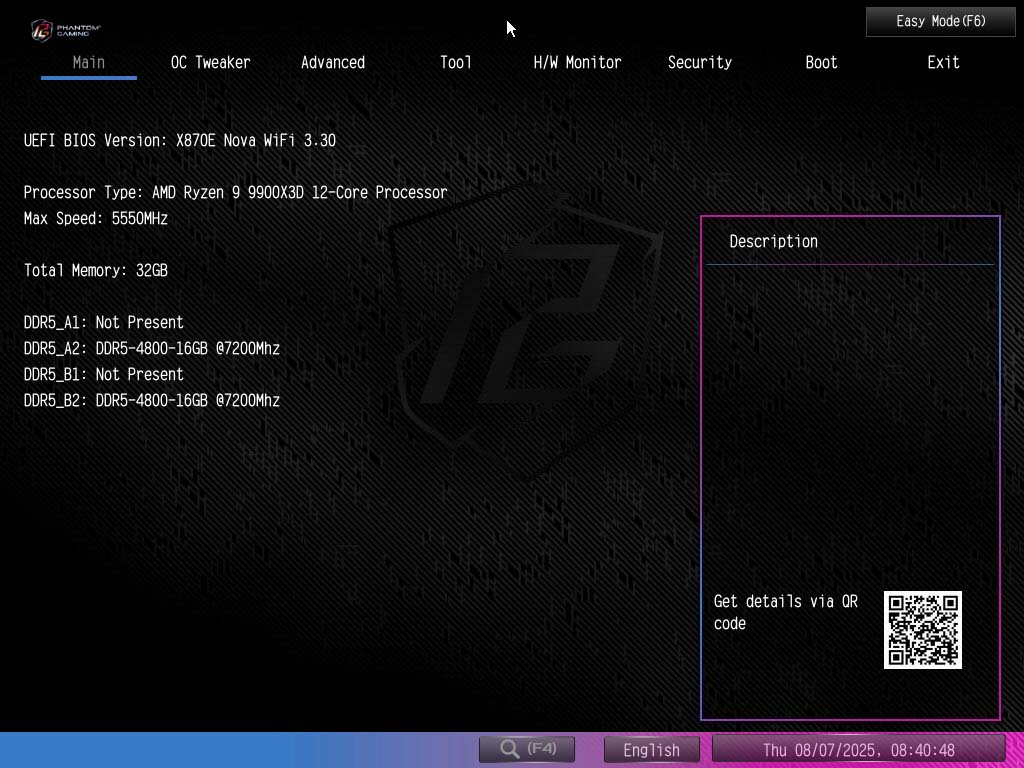Select the Main tab
The image size is (1024, 768).
click(88, 62)
